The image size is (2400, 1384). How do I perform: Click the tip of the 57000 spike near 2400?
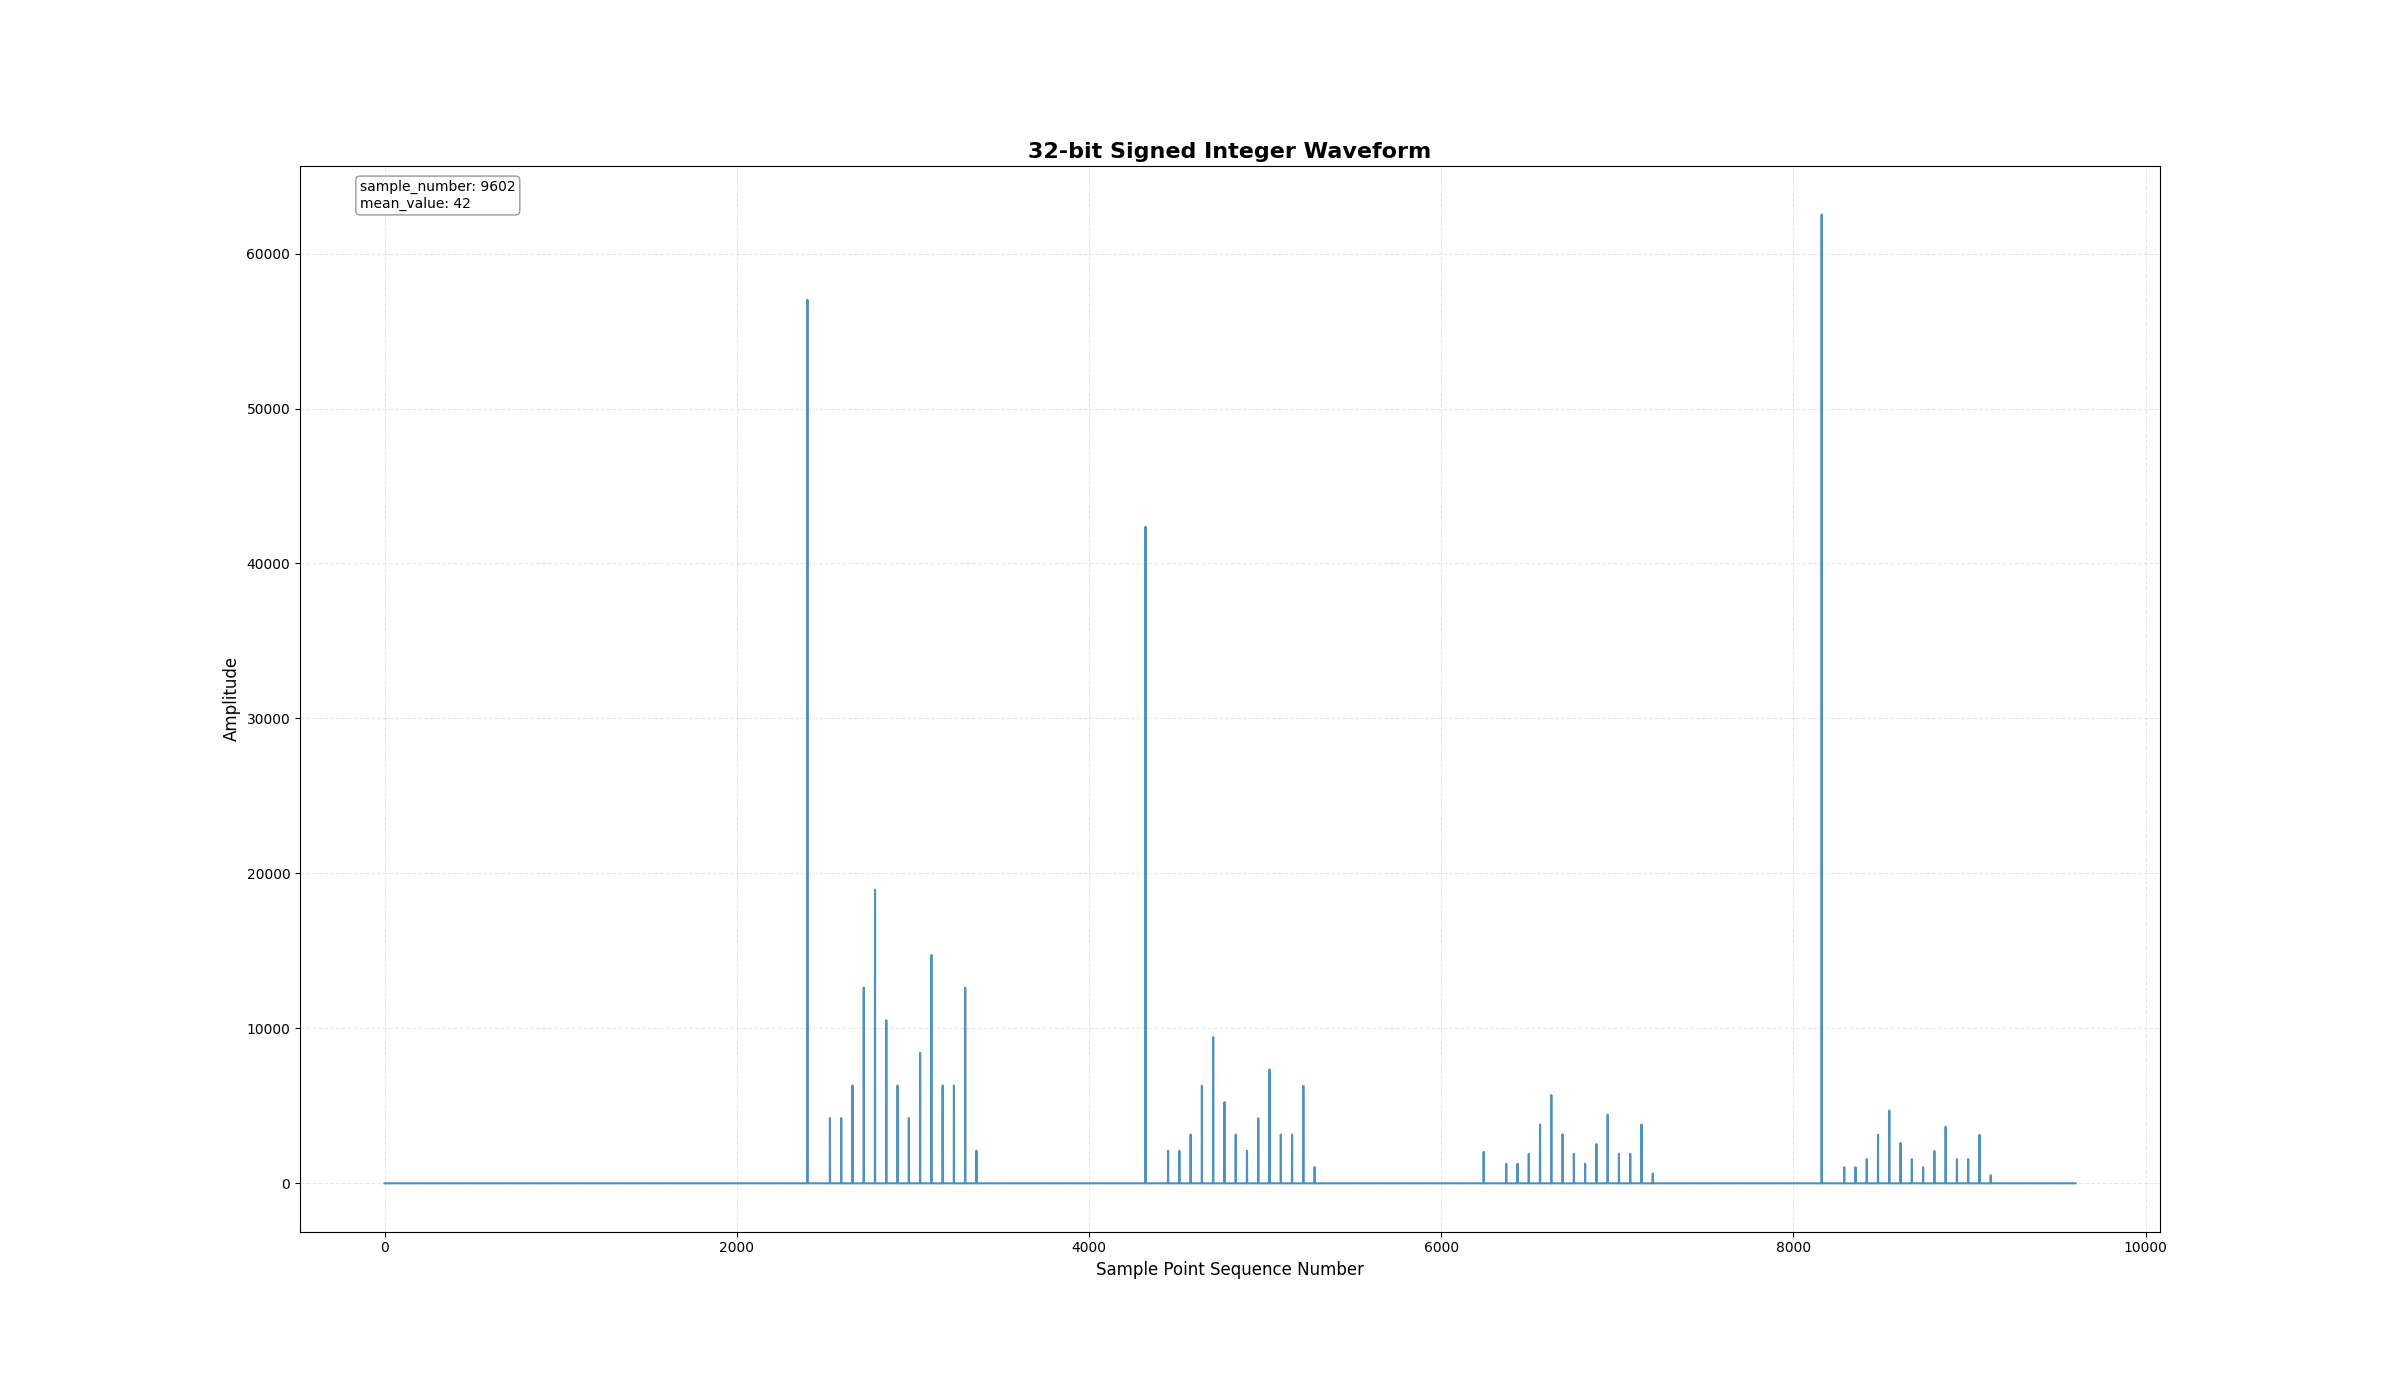coord(807,301)
